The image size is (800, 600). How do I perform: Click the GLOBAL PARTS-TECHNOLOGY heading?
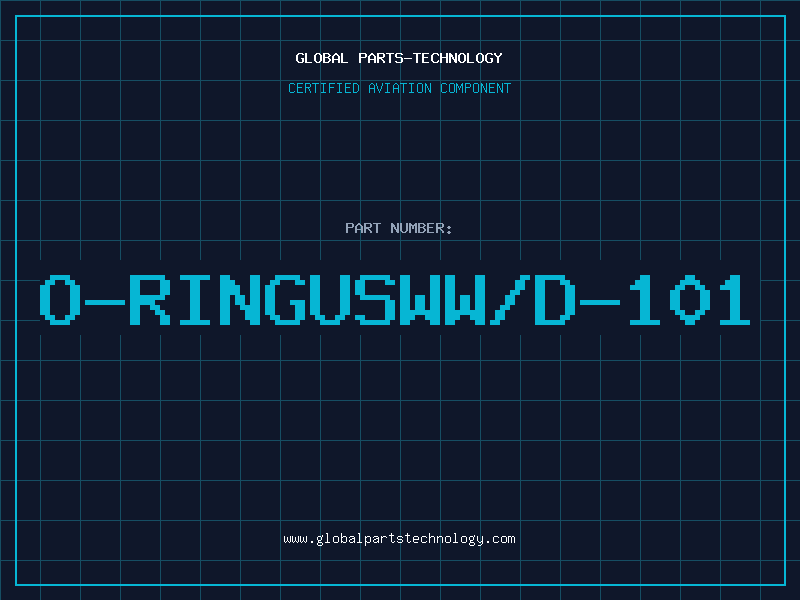coord(399,58)
